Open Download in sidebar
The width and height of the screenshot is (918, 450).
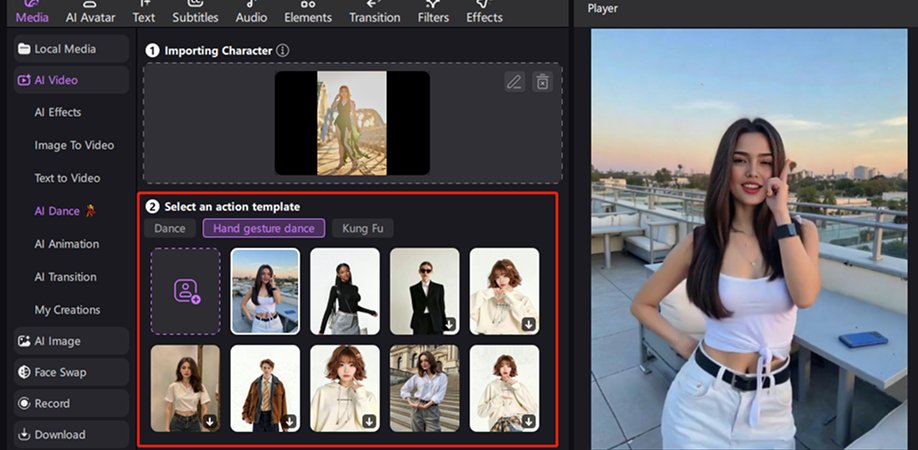(71, 434)
